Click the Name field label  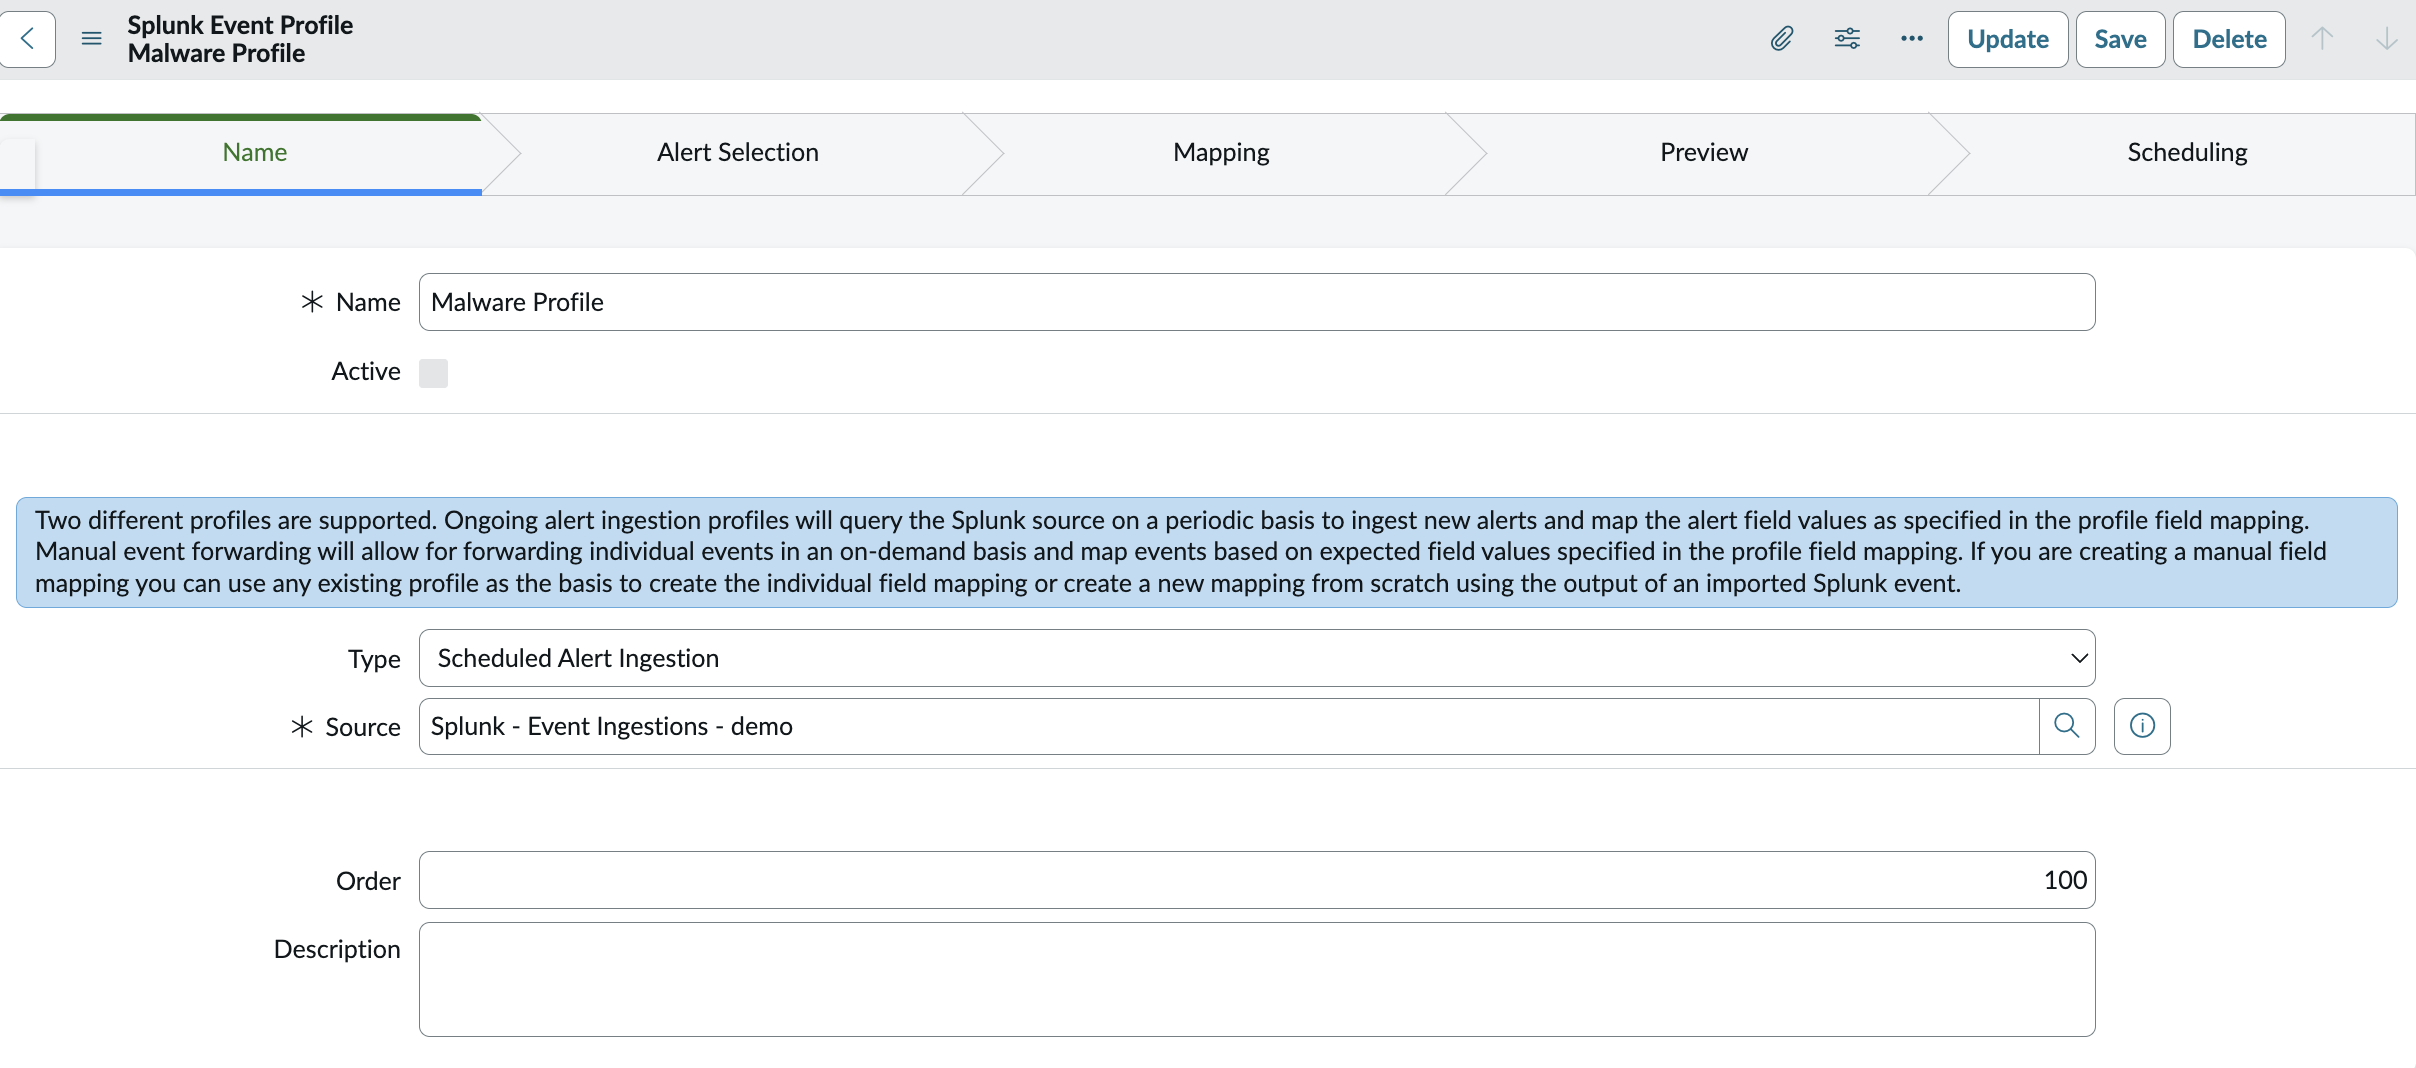click(368, 302)
